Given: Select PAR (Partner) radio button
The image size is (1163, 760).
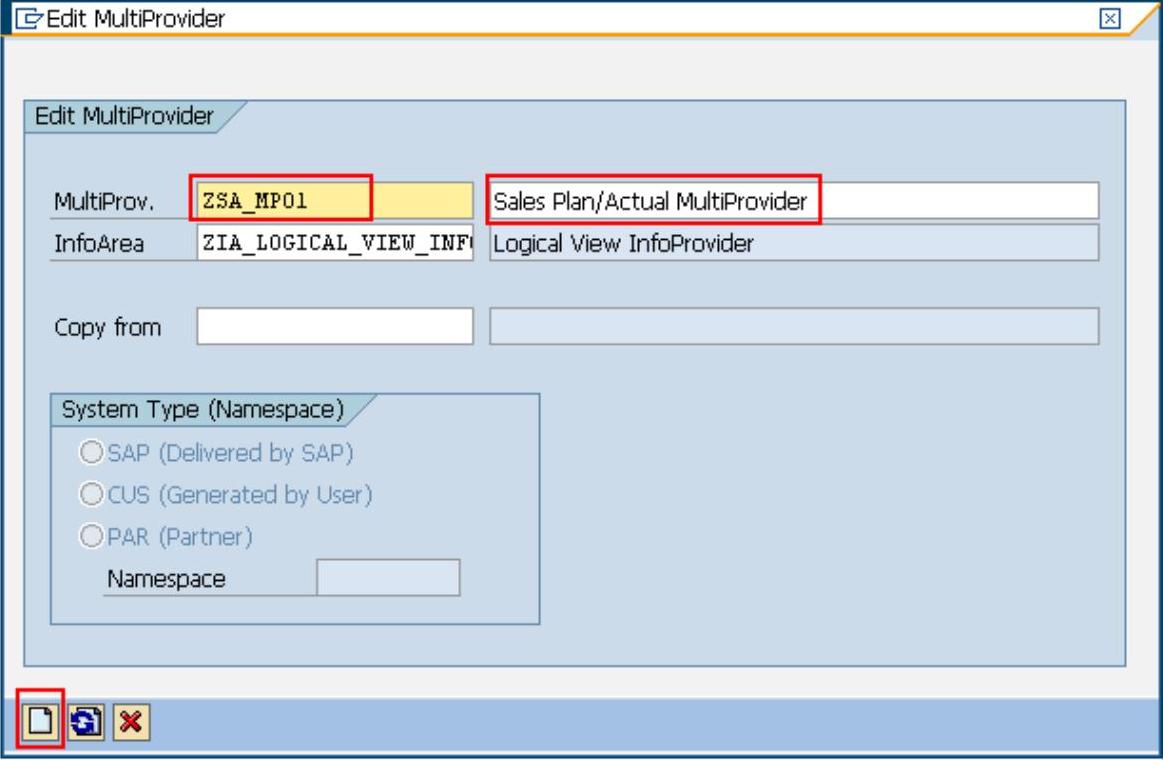Looking at the screenshot, I should coord(91,535).
